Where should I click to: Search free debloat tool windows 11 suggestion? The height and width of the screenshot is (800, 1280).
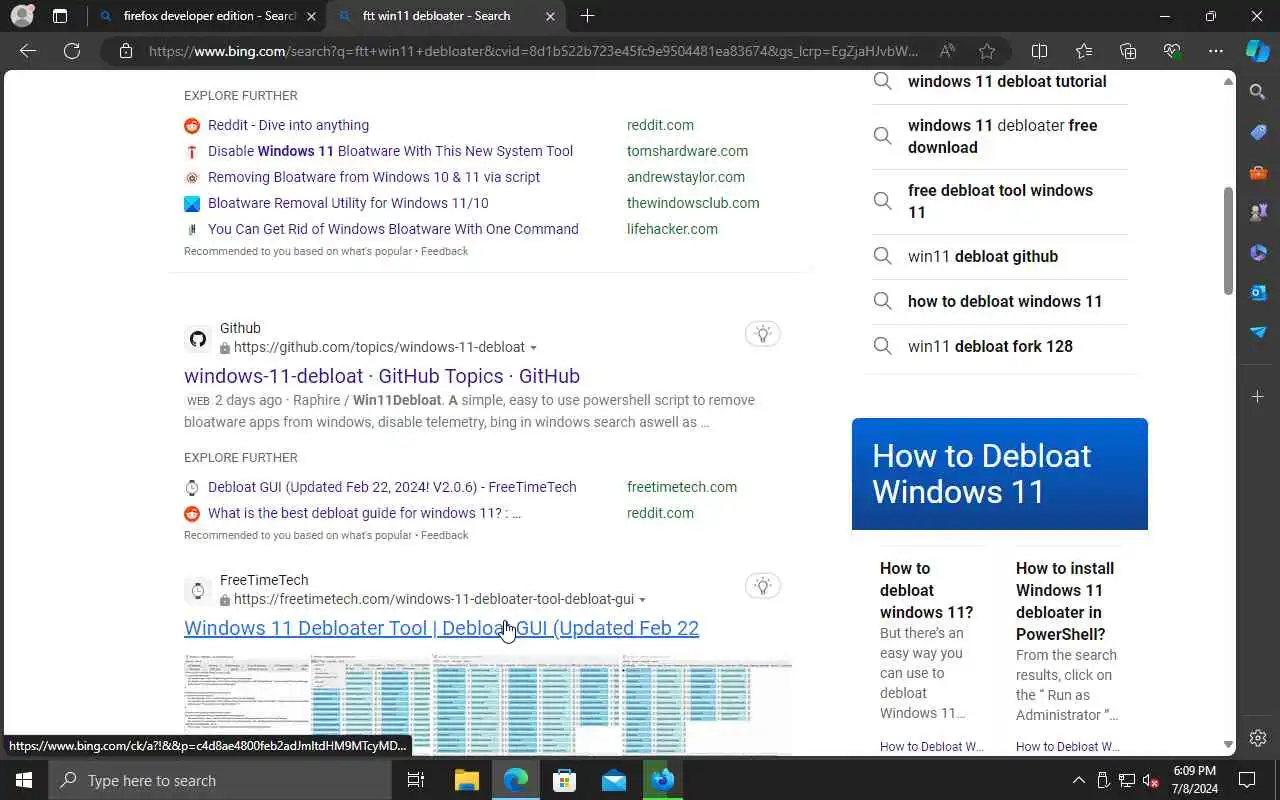[1000, 201]
